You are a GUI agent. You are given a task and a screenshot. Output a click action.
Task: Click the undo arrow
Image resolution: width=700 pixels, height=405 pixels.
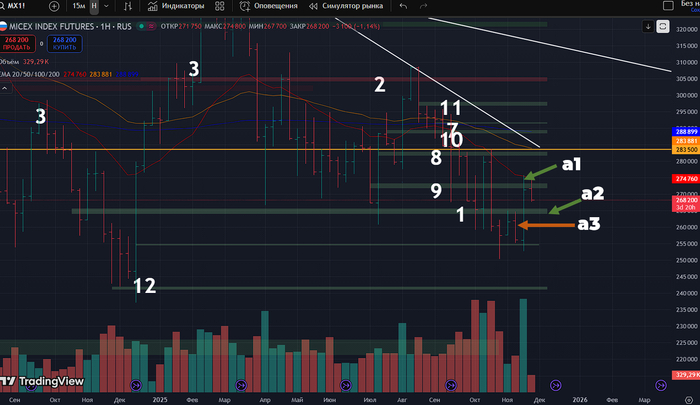[402, 6]
